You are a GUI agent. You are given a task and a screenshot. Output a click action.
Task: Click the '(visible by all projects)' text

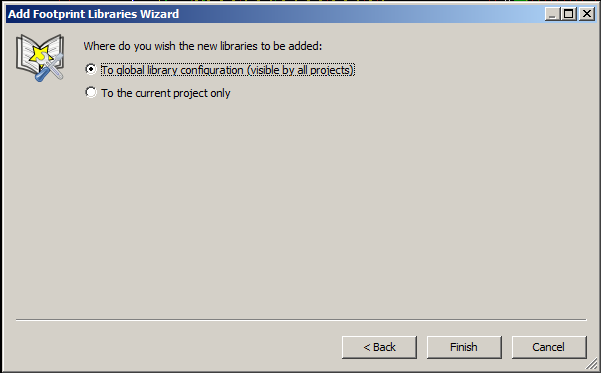pyautogui.click(x=300, y=70)
